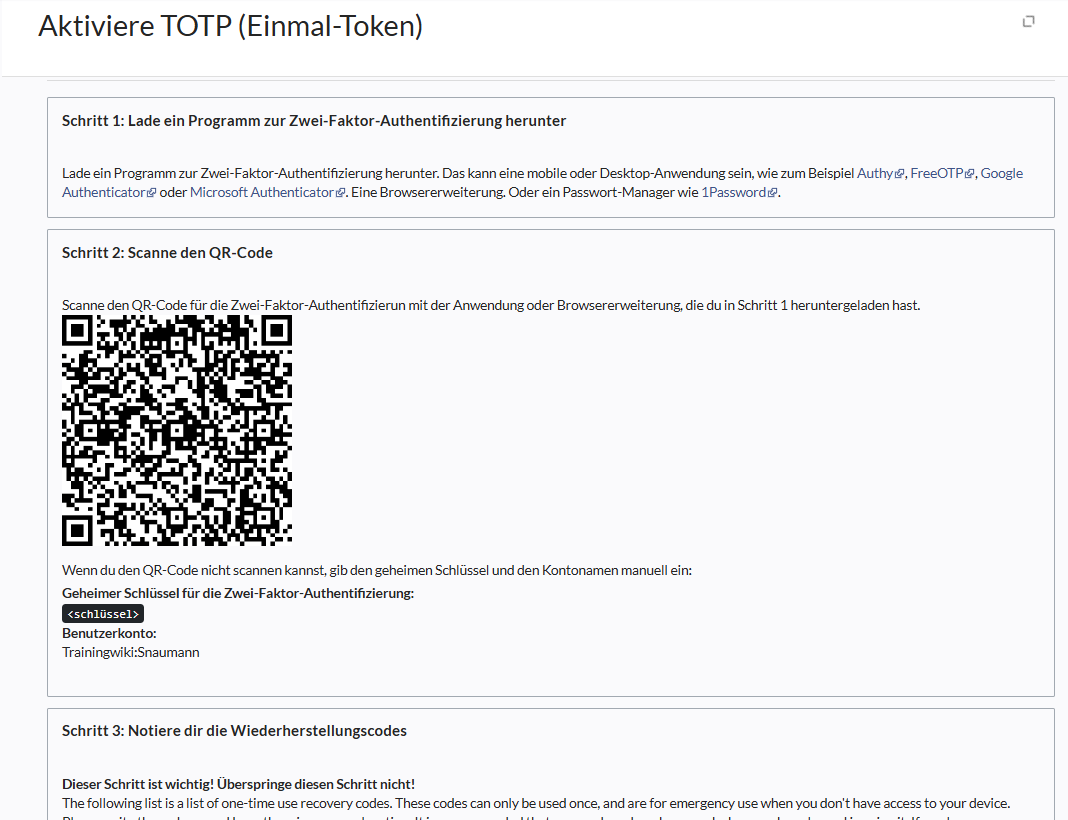
Task: Click the external-link icon after Authy
Action: tap(900, 174)
